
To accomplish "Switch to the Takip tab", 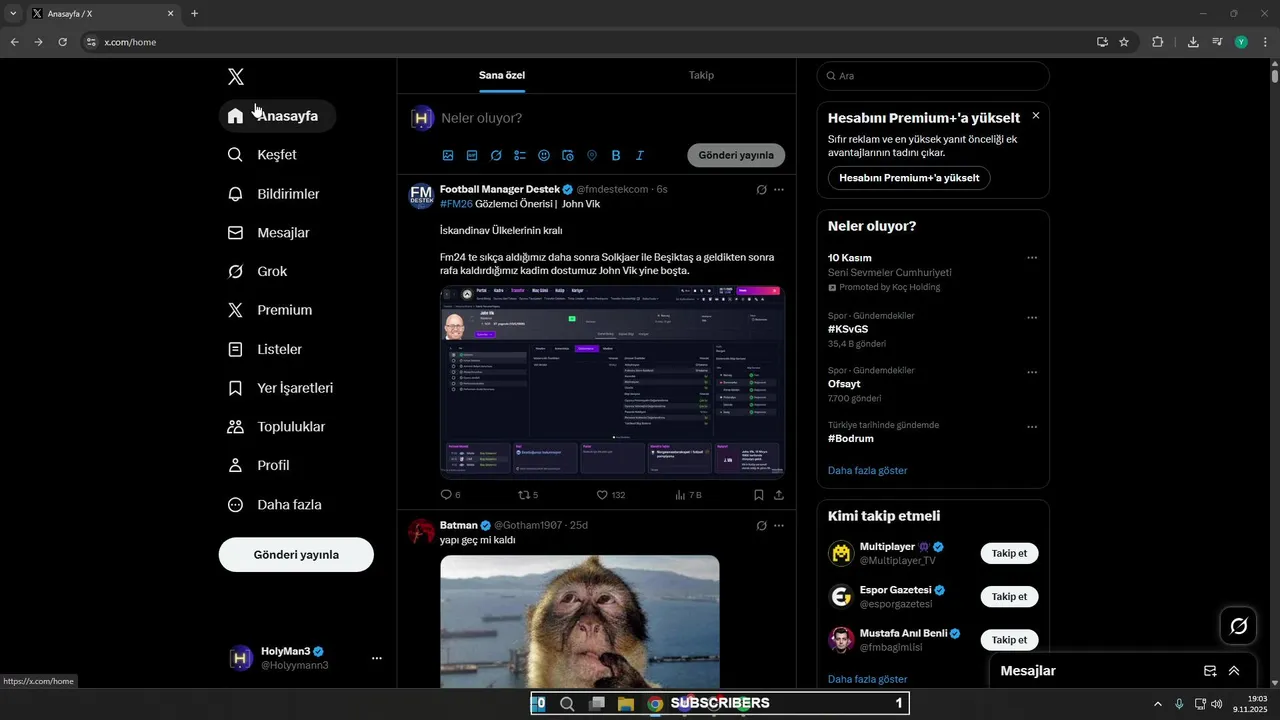I will [x=701, y=75].
